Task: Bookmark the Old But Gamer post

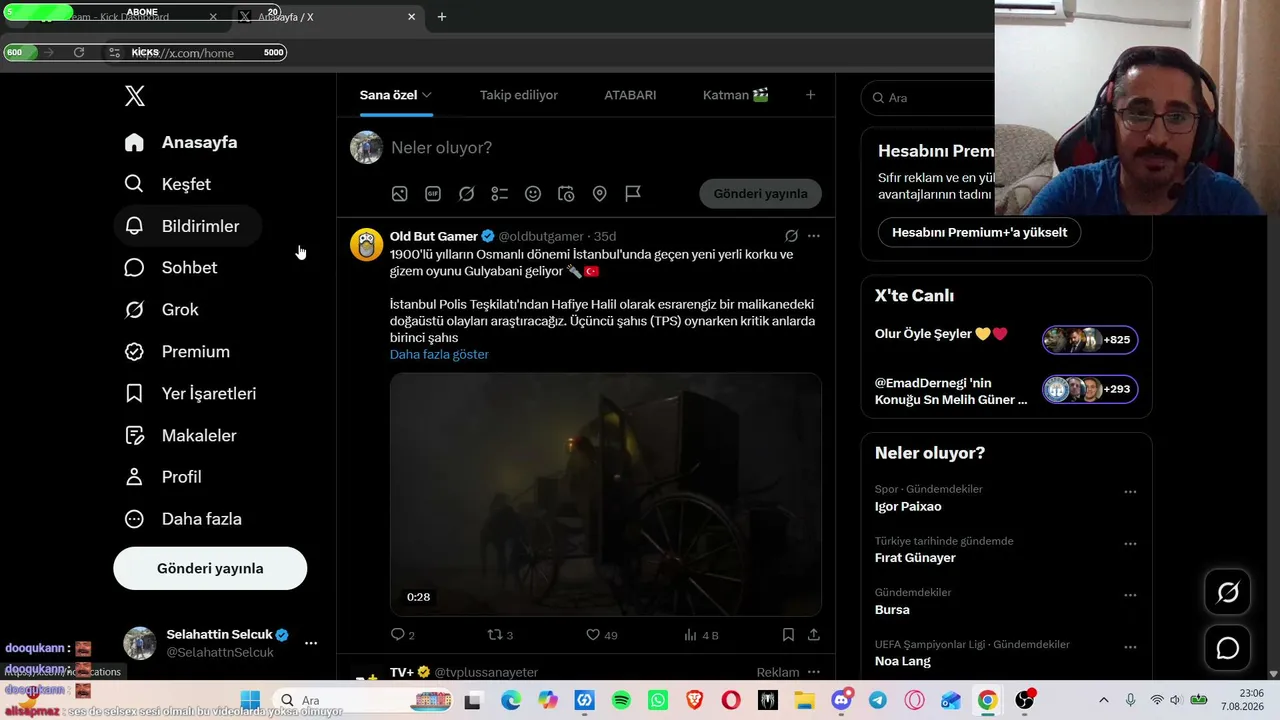Action: tap(788, 635)
